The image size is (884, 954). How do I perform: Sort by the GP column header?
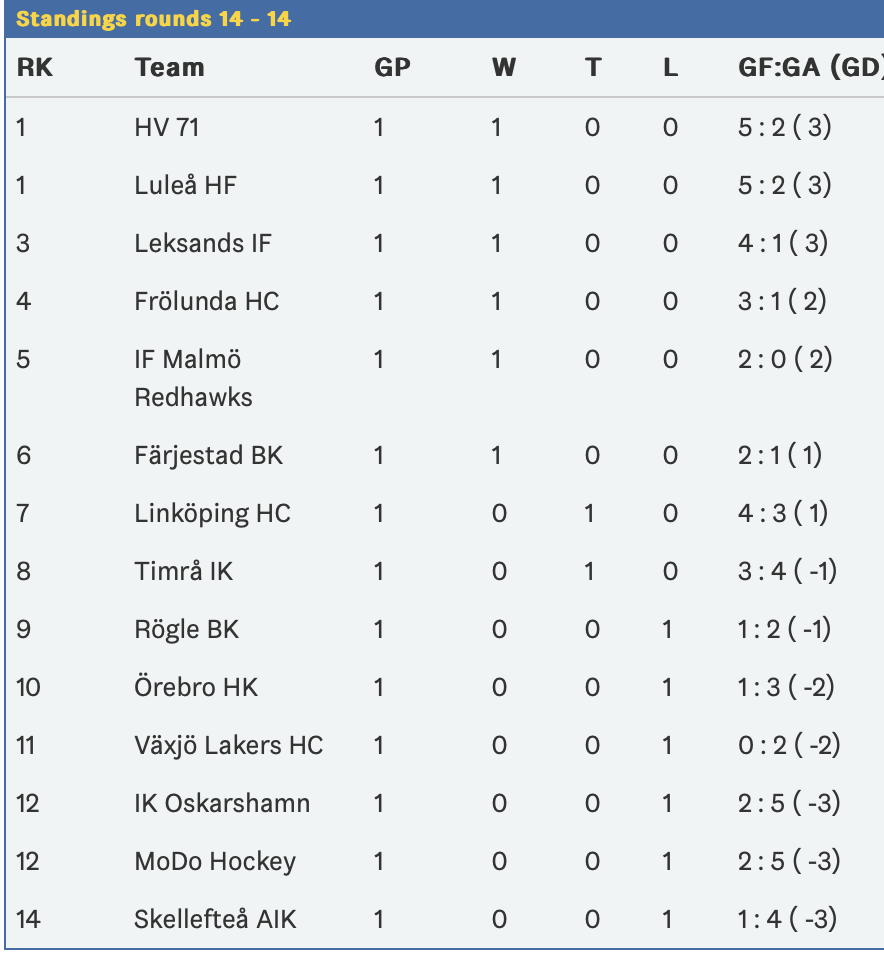point(392,68)
